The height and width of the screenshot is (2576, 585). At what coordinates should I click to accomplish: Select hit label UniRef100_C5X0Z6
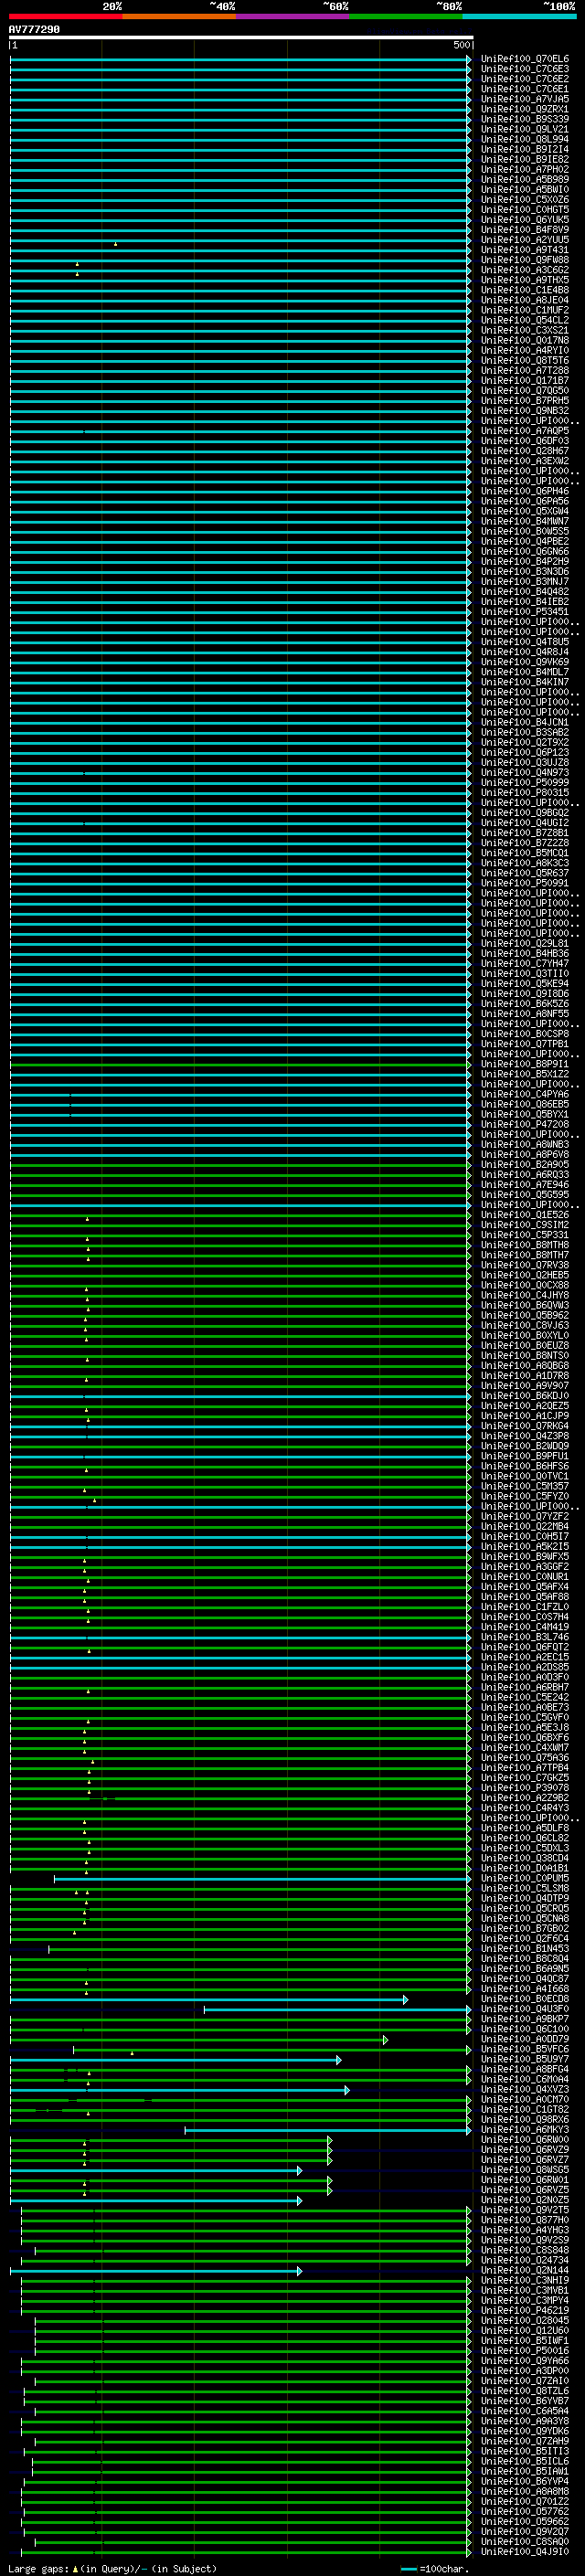(525, 200)
